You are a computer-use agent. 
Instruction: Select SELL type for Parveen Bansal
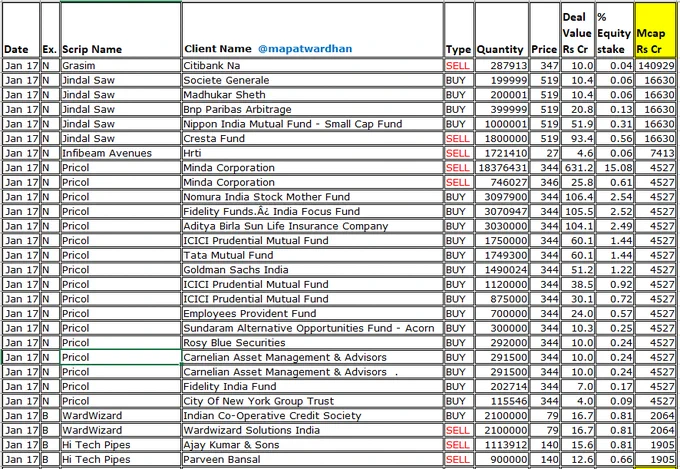click(x=459, y=459)
